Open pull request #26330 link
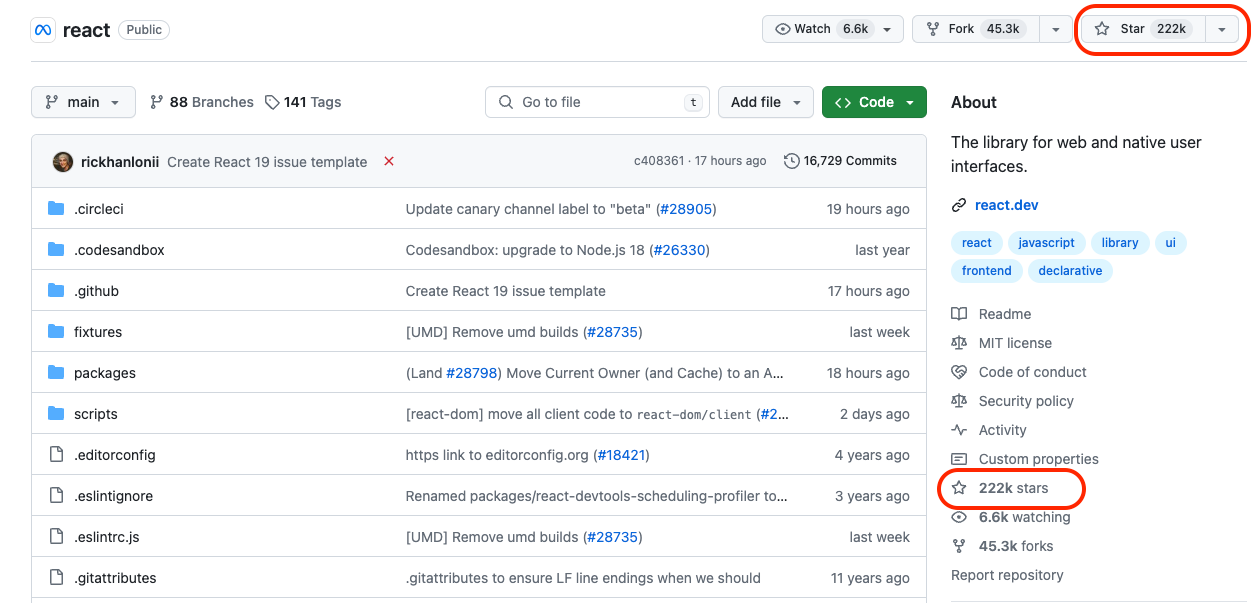This screenshot has height=603, width=1259. click(679, 250)
